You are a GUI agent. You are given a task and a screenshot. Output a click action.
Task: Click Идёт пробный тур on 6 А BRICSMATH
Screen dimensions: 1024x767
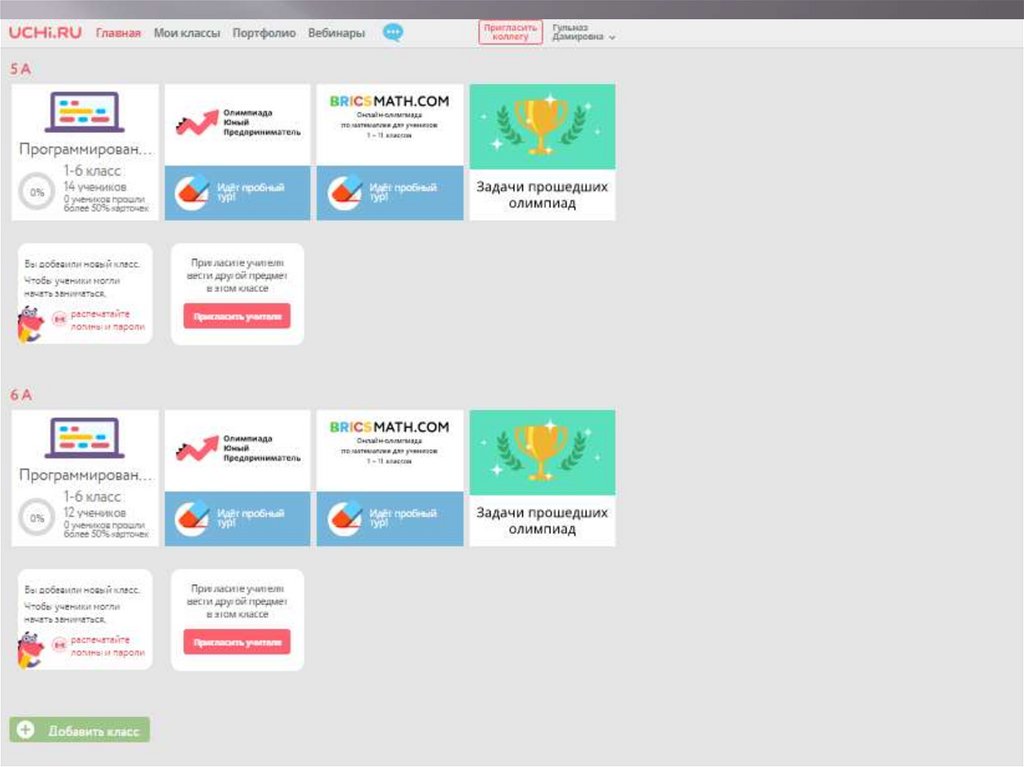click(x=403, y=518)
